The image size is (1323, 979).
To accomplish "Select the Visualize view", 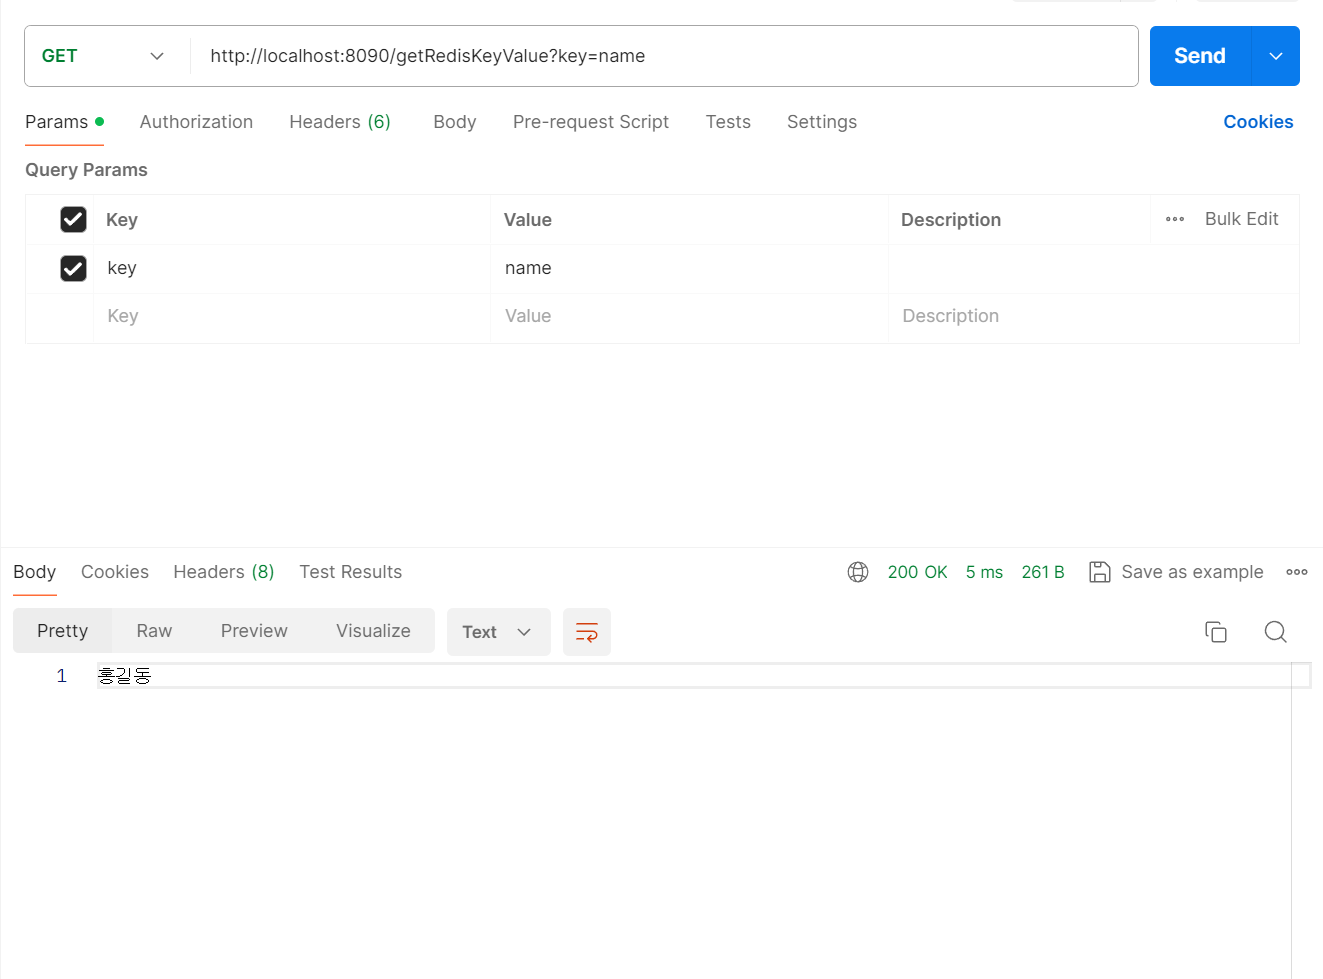I will click(373, 631).
